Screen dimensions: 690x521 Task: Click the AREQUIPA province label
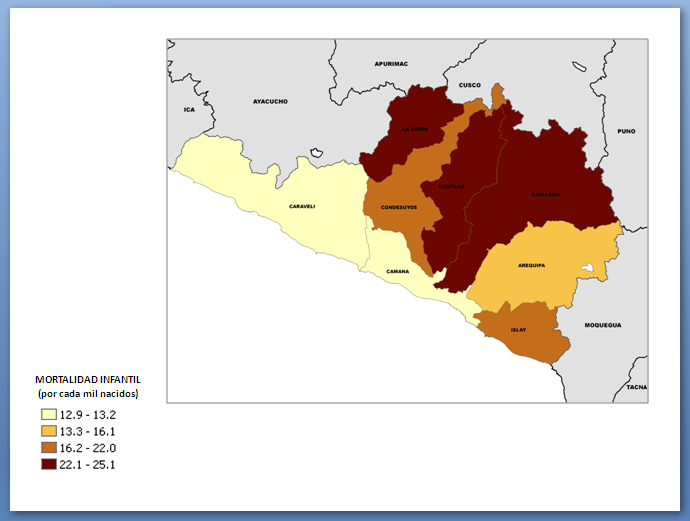tap(531, 265)
